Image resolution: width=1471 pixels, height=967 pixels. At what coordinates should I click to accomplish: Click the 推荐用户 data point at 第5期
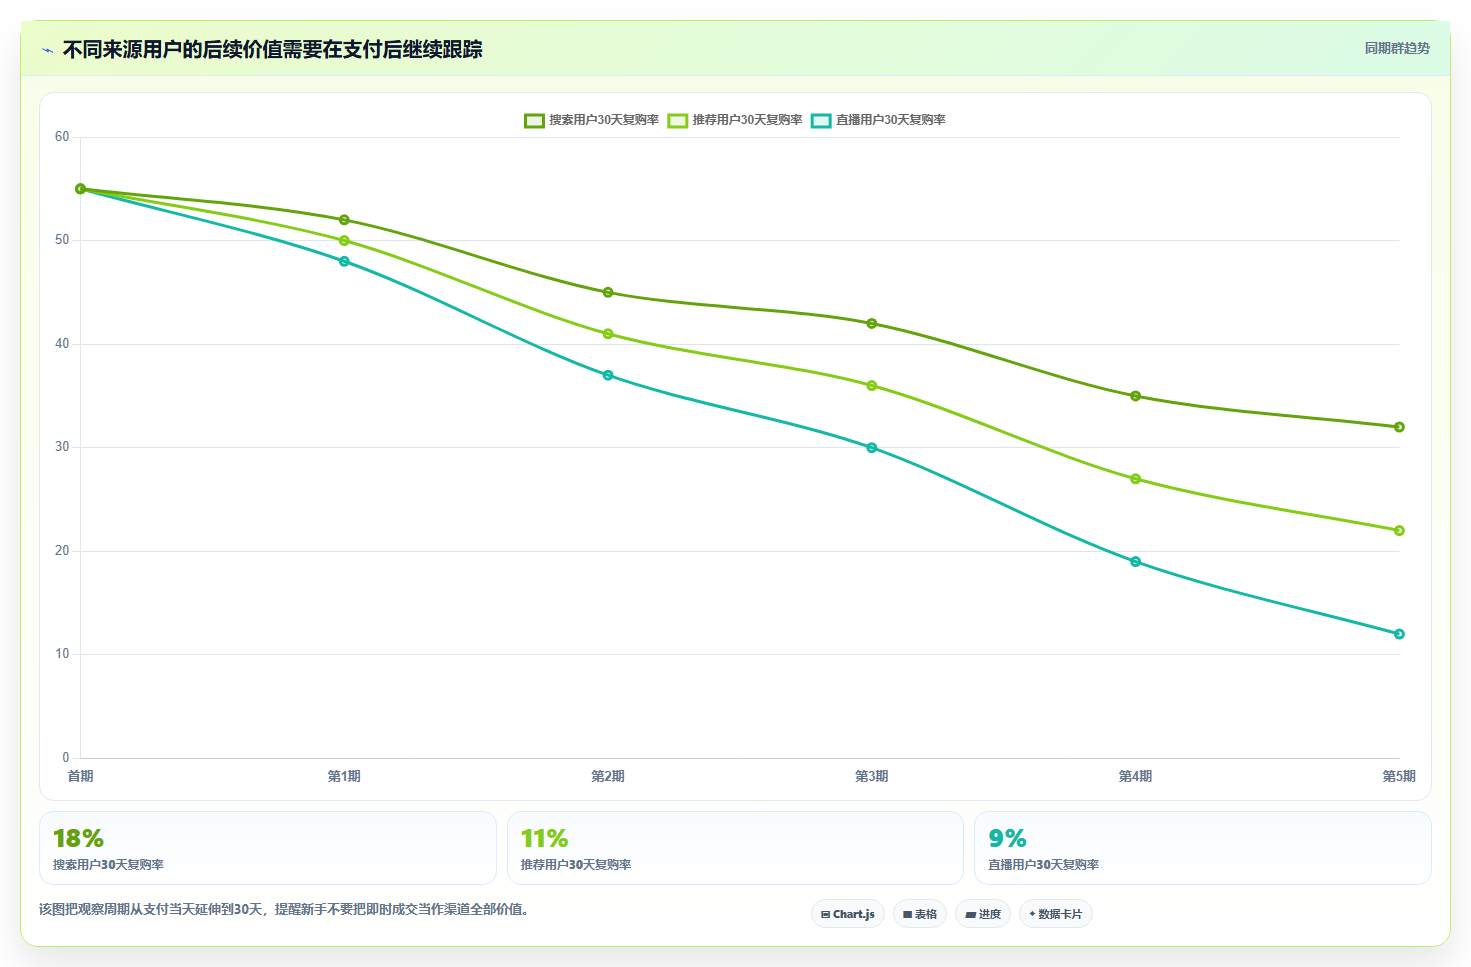point(1399,530)
